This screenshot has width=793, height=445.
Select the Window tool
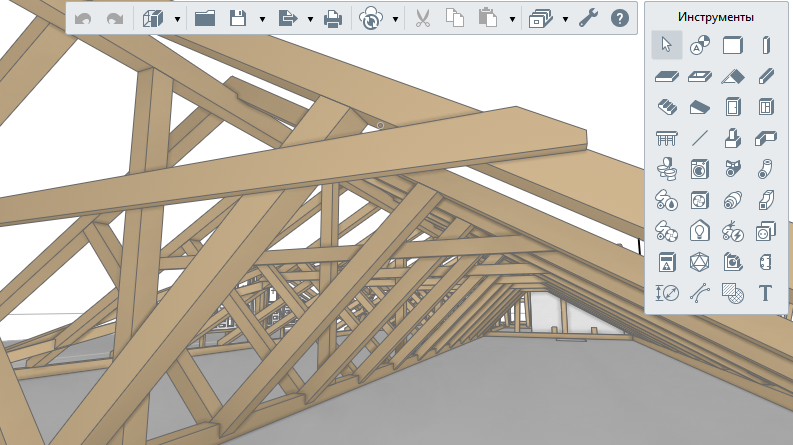(x=766, y=107)
